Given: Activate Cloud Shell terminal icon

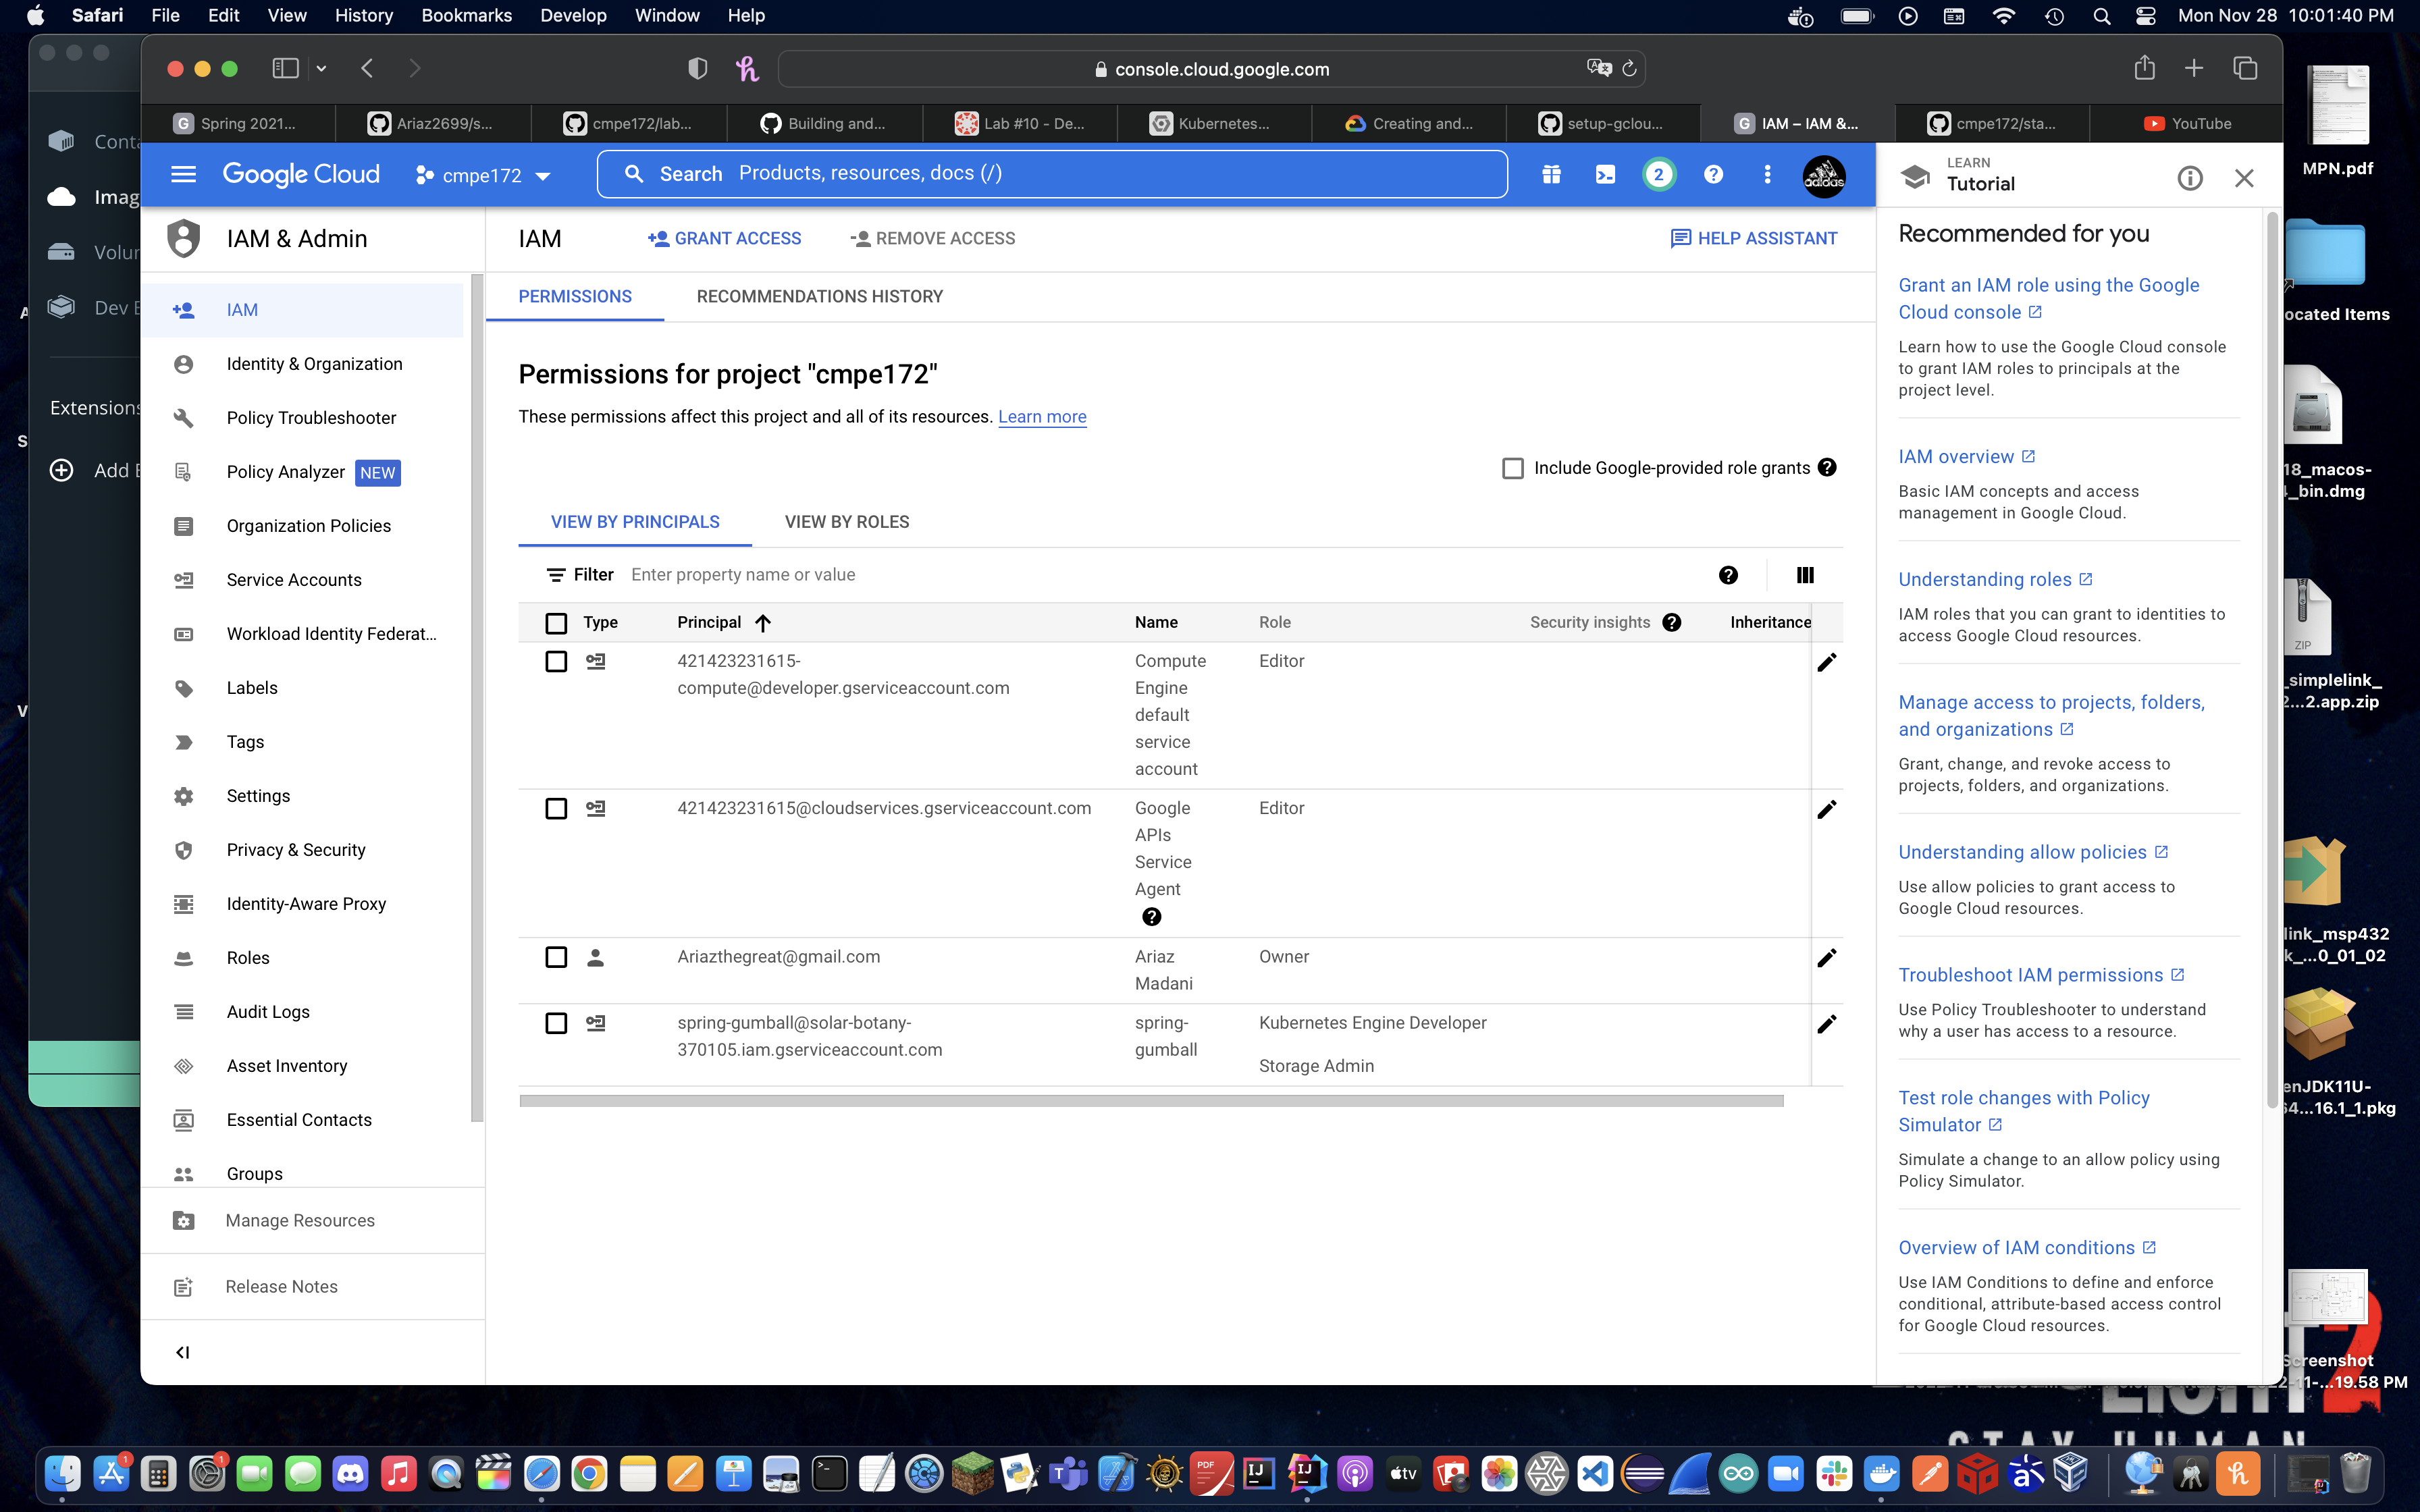Looking at the screenshot, I should (1605, 174).
